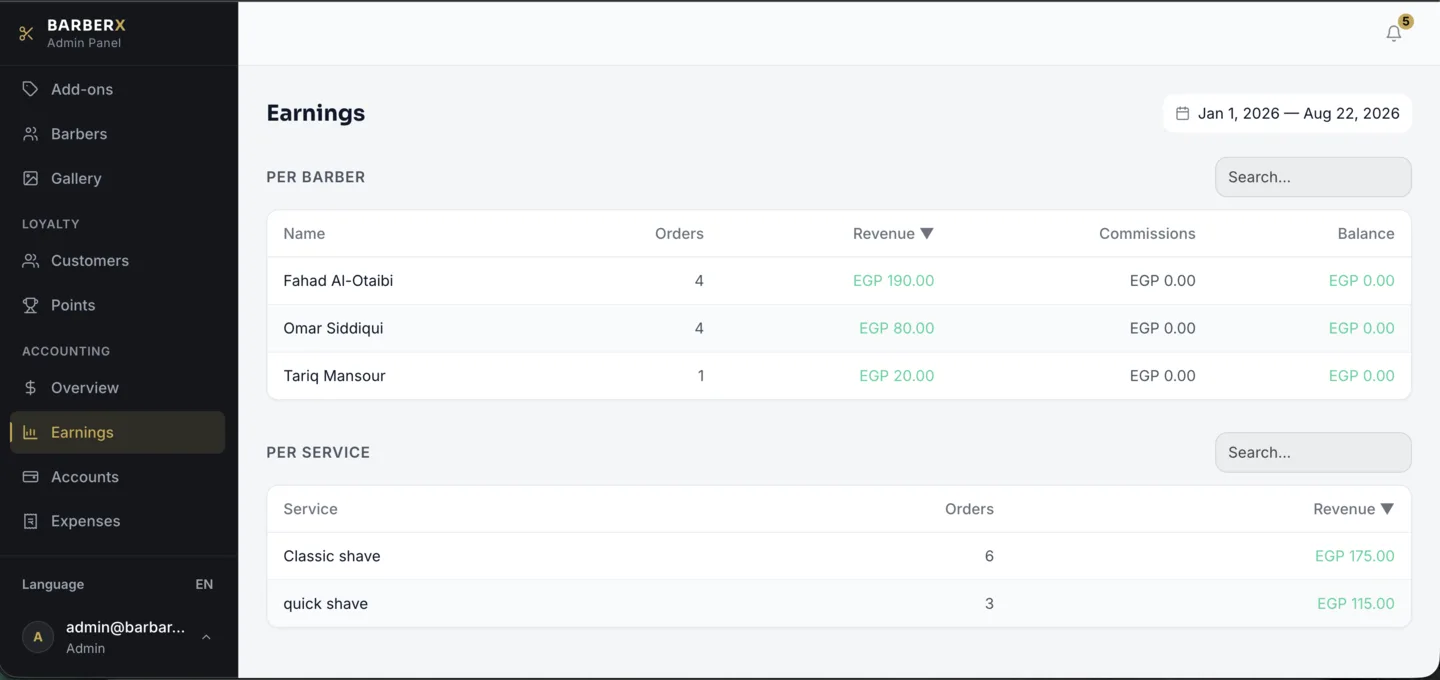Viewport: 1440px width, 680px height.
Task: Navigate to Customers
Action: click(x=118, y=261)
